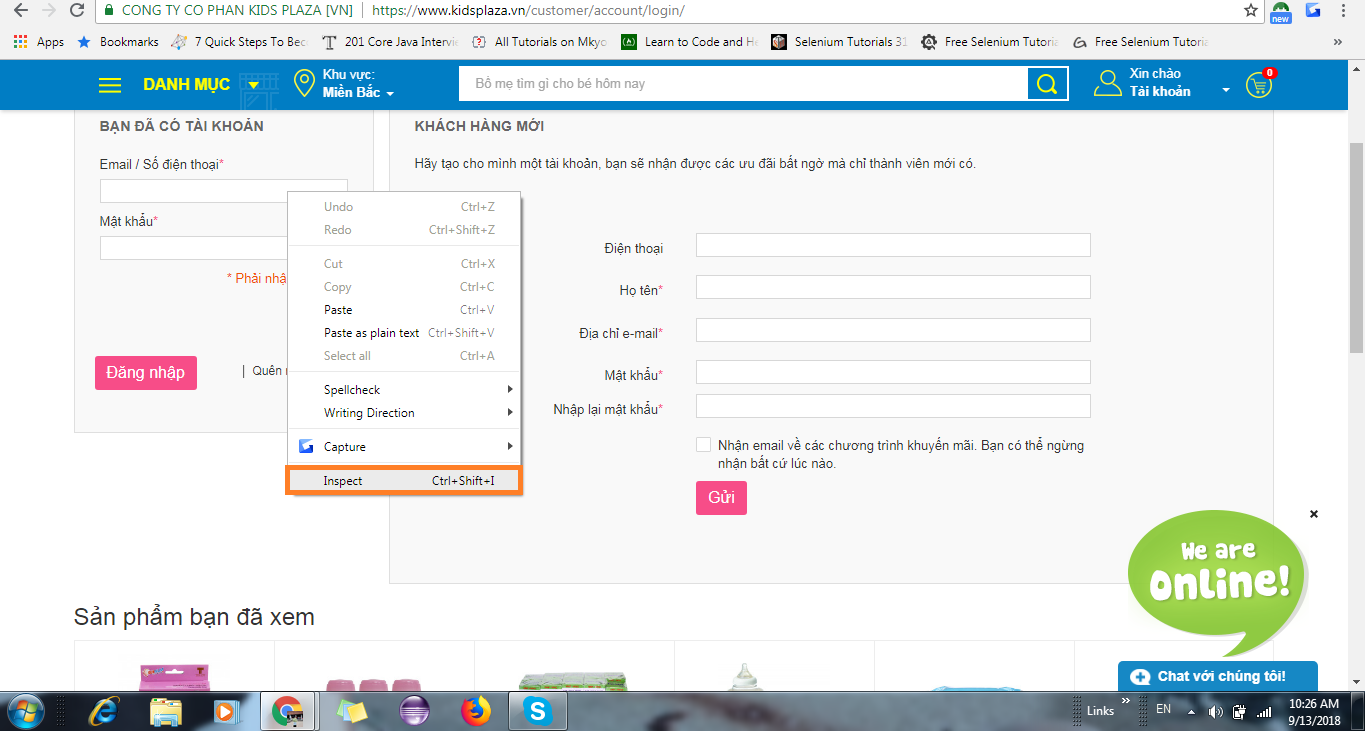Image resolution: width=1365 pixels, height=731 pixels.
Task: Click the user account avatar icon
Action: click(1107, 83)
